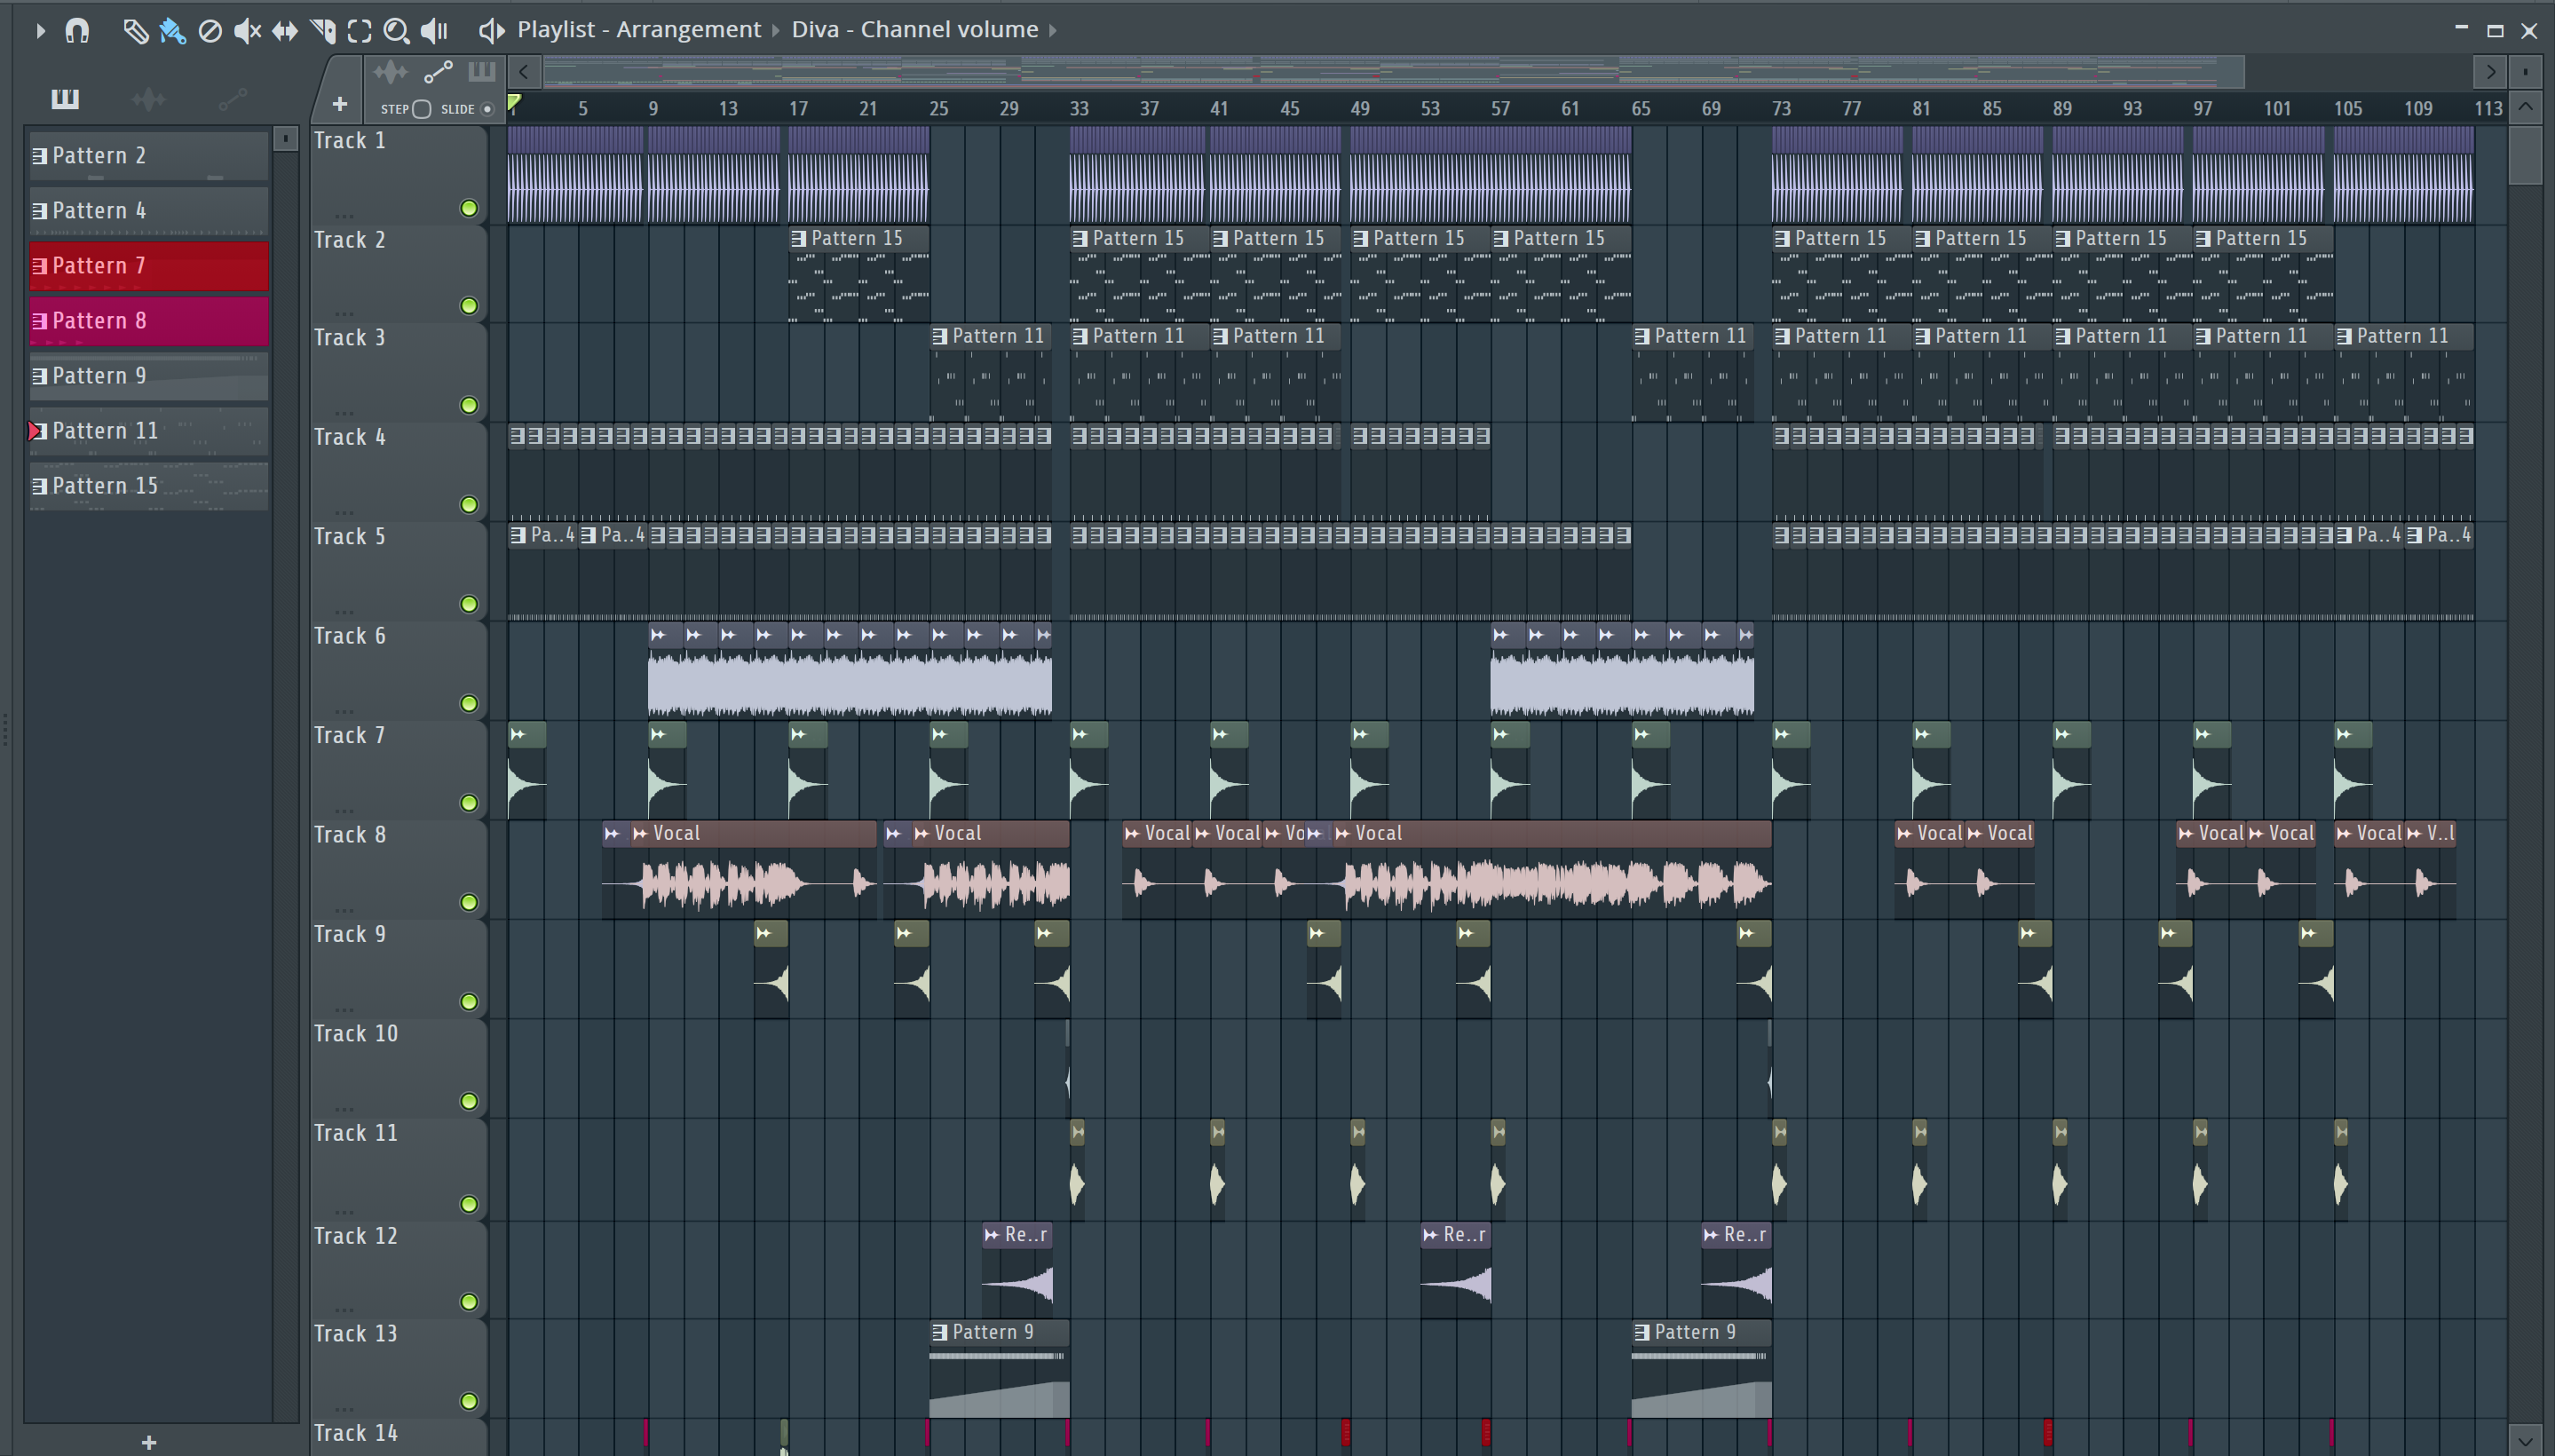The height and width of the screenshot is (1456, 2555).
Task: Expand arrow after Playlist - Arrangement
Action: 776,31
